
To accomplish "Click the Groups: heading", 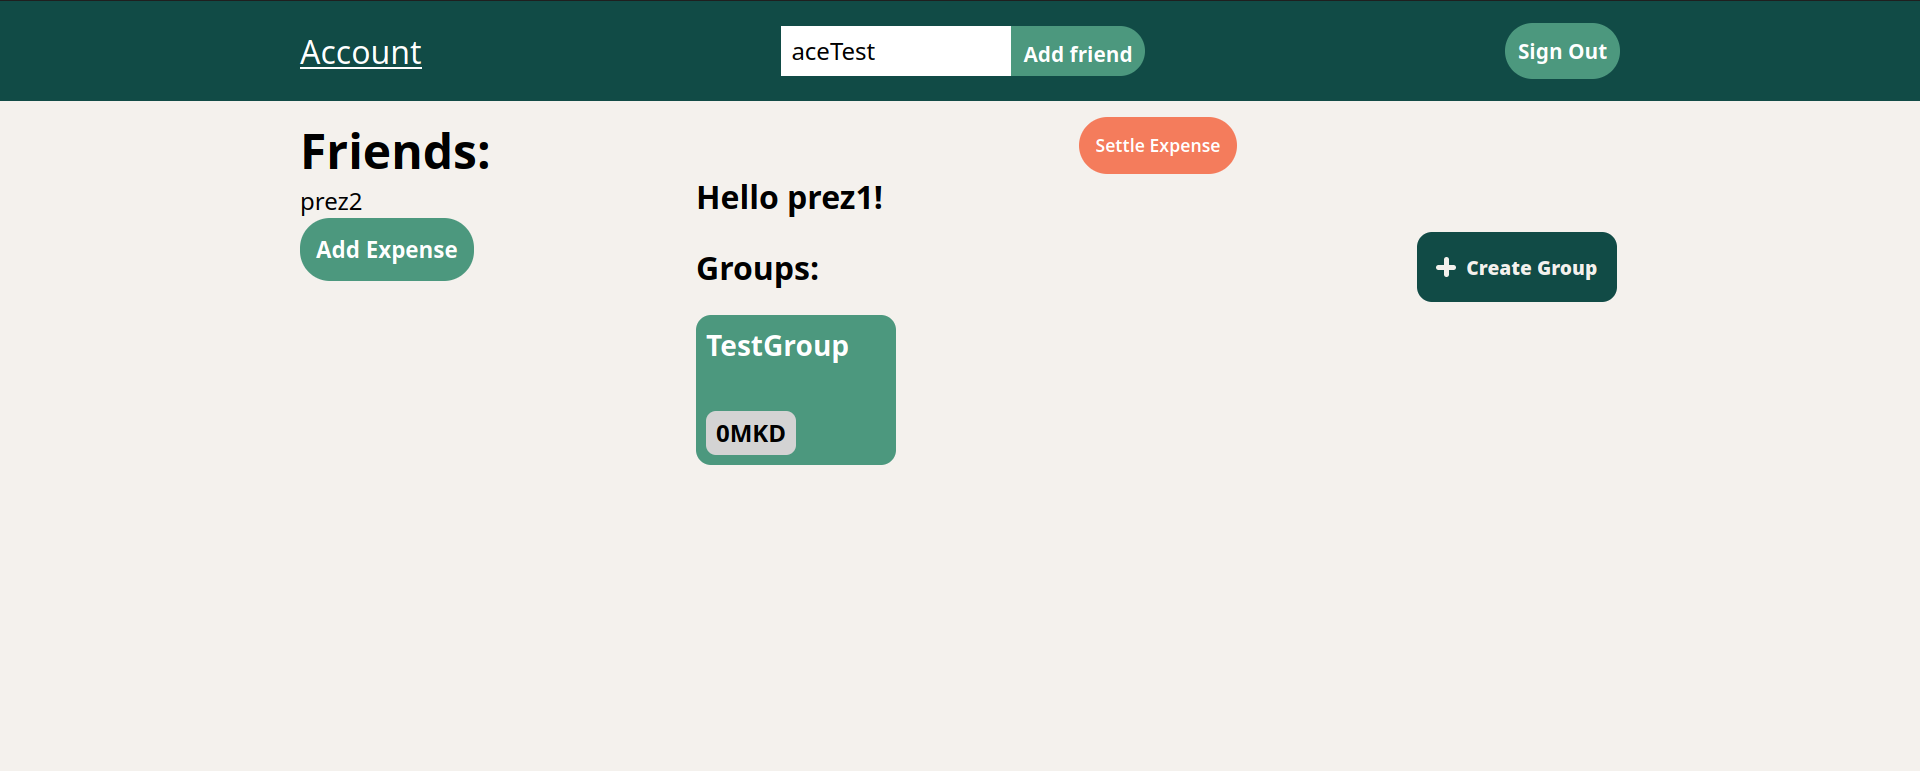I will (x=757, y=269).
